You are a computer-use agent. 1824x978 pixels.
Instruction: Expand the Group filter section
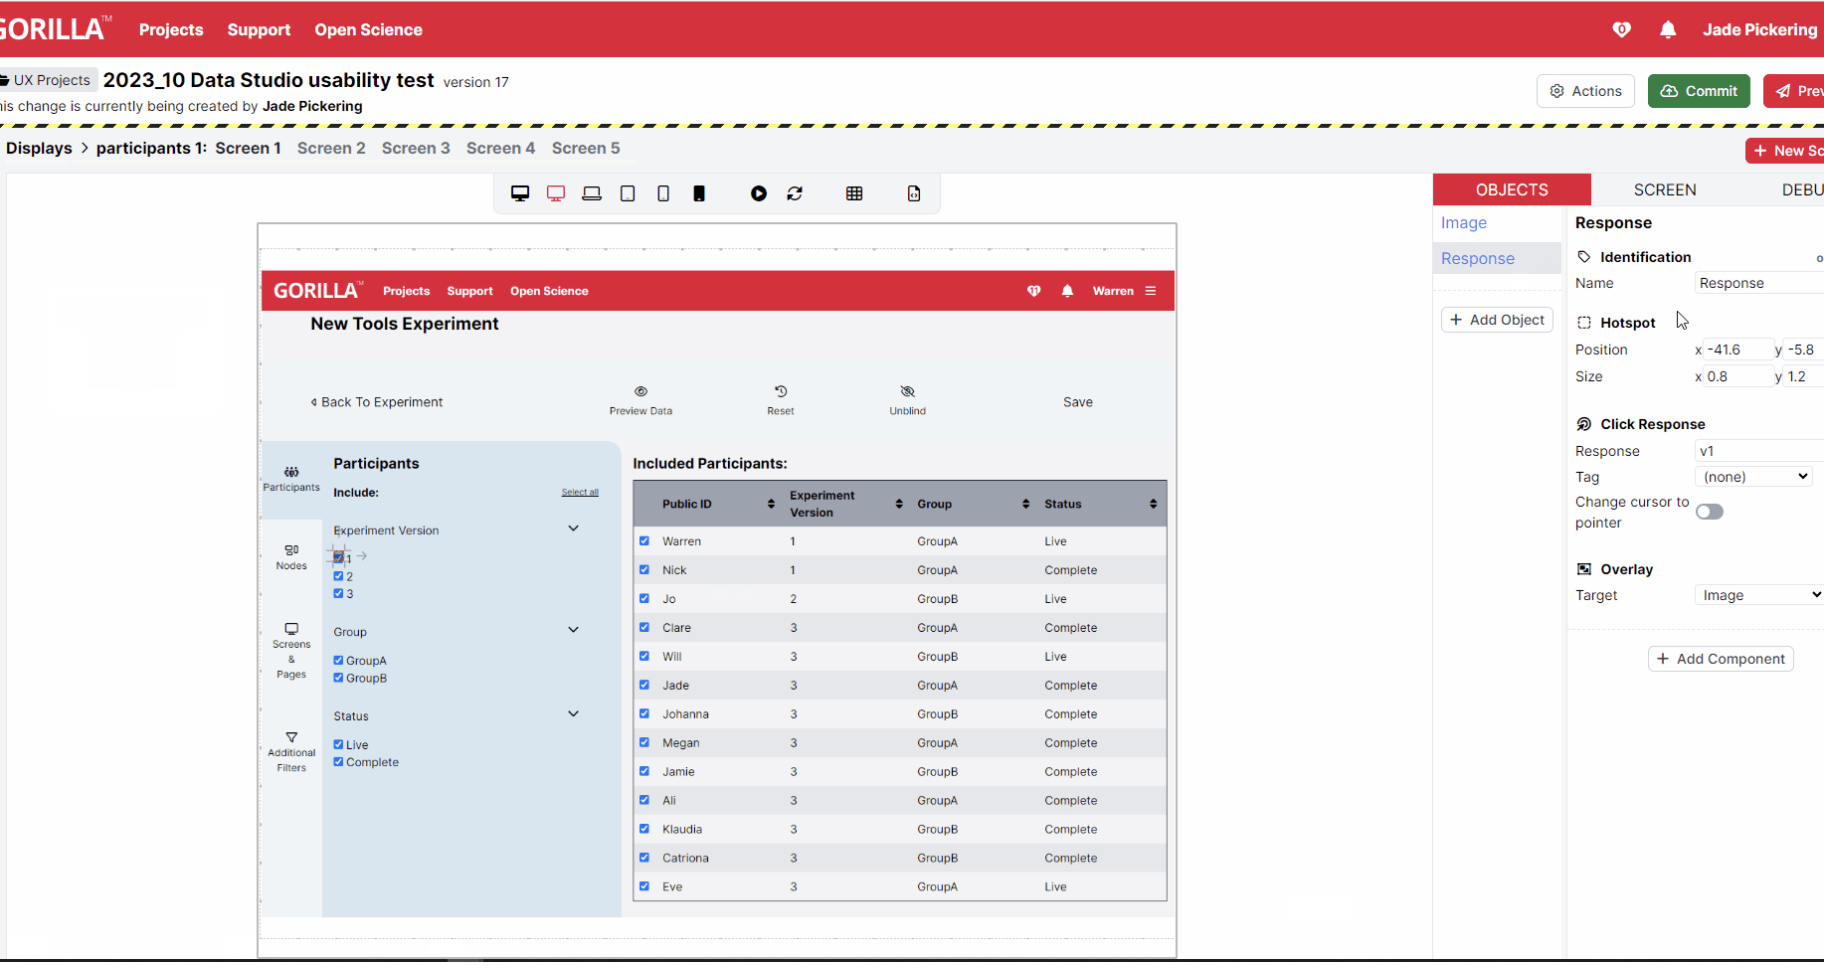(x=573, y=629)
